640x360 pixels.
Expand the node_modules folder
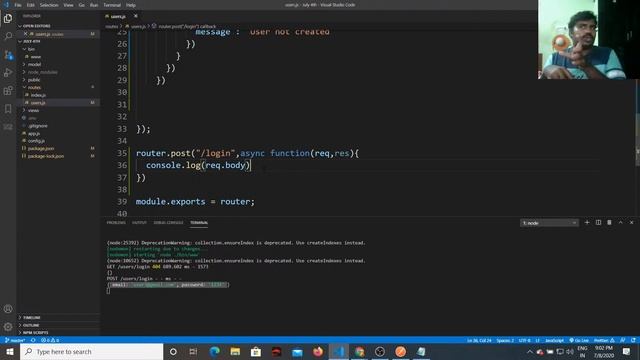[x=59, y=72]
